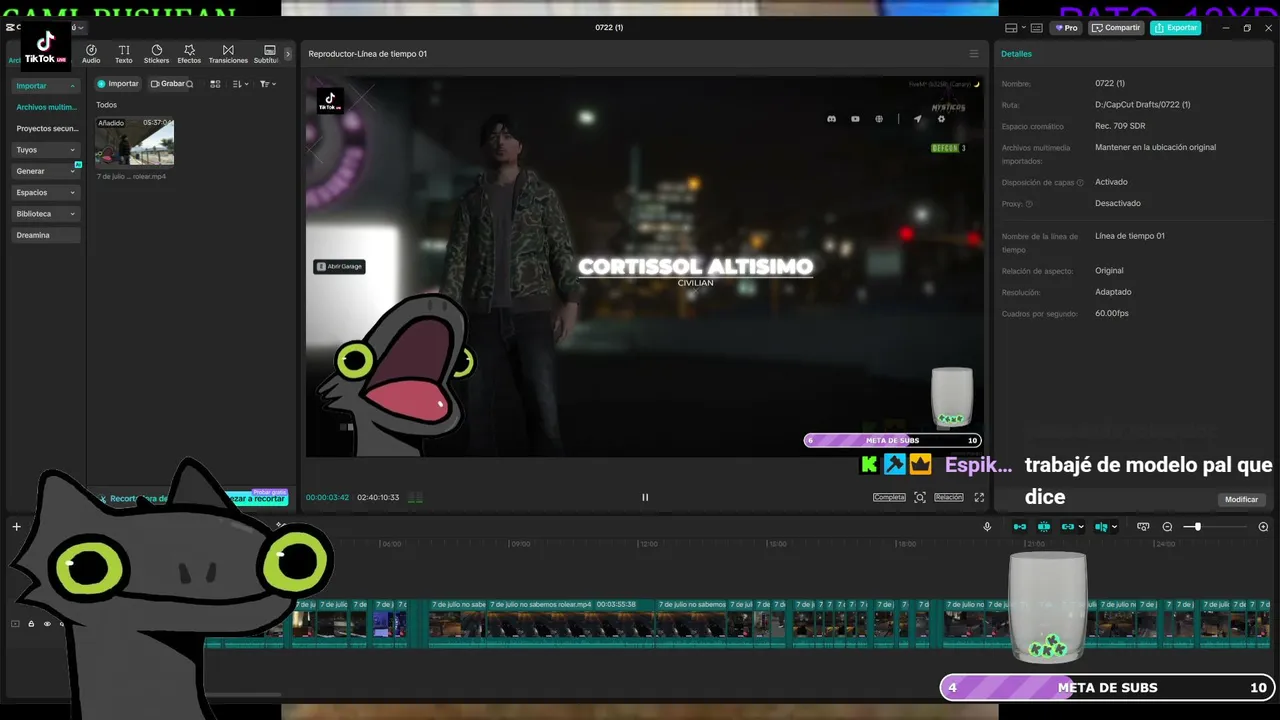Open the player panel menu icon
Image resolution: width=1280 pixels, height=720 pixels.
point(974,54)
